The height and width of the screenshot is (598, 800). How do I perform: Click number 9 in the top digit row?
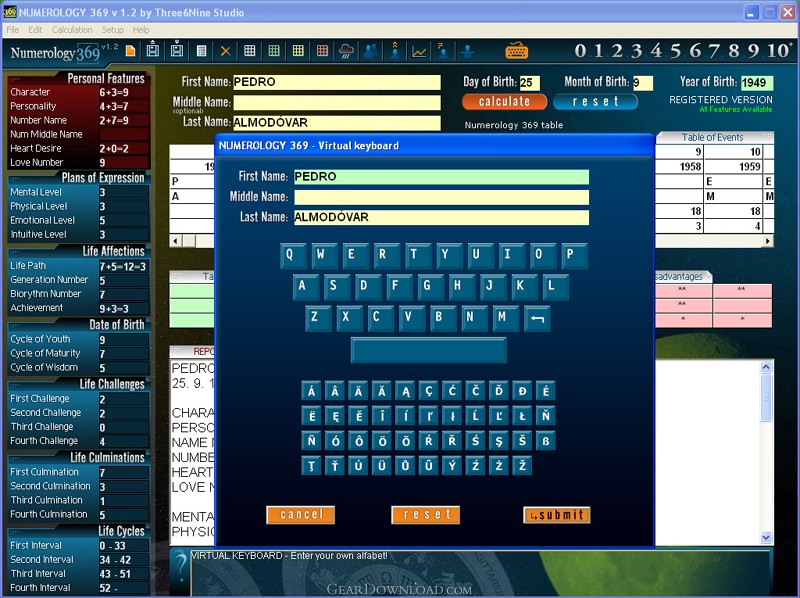[753, 51]
